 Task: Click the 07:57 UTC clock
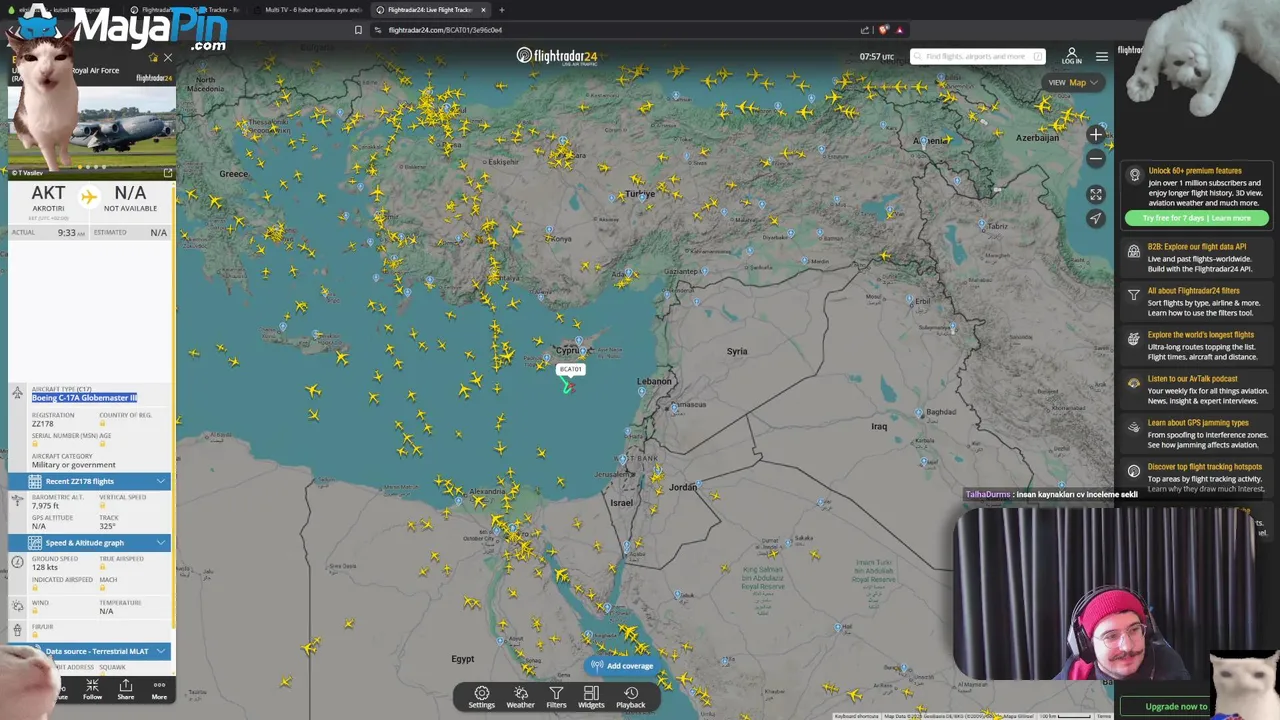pos(877,57)
